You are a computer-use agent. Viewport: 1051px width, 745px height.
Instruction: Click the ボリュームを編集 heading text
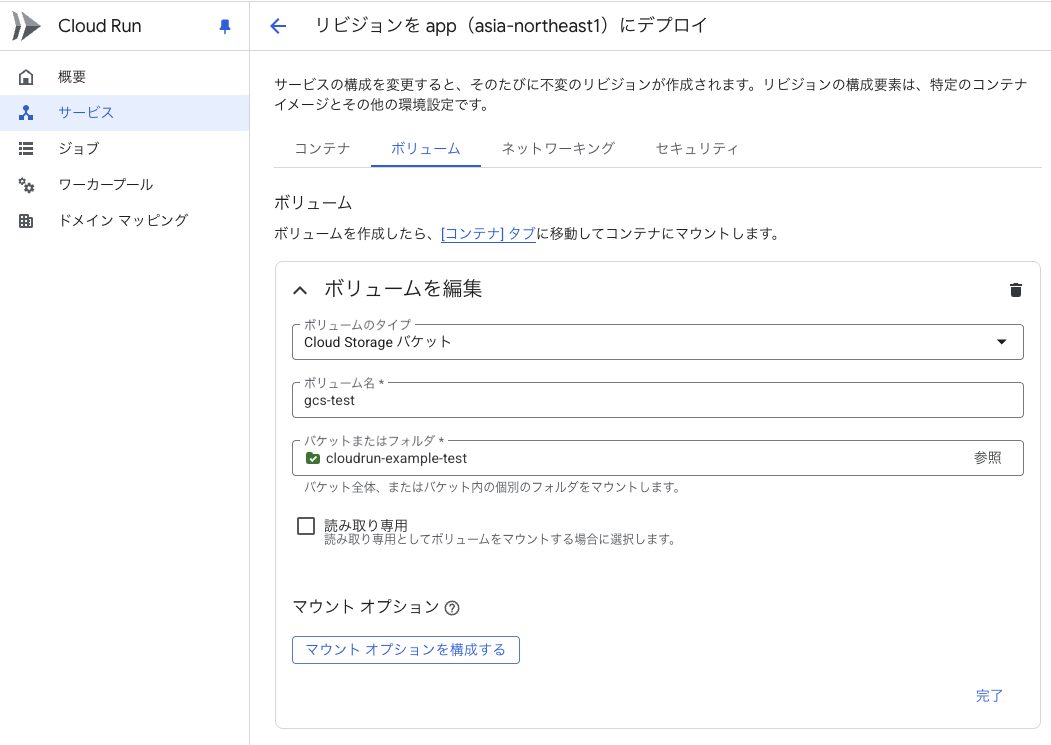click(x=404, y=289)
